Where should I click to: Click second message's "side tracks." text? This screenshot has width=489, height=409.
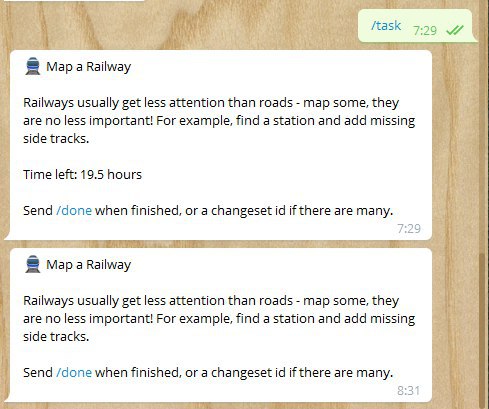coord(56,337)
